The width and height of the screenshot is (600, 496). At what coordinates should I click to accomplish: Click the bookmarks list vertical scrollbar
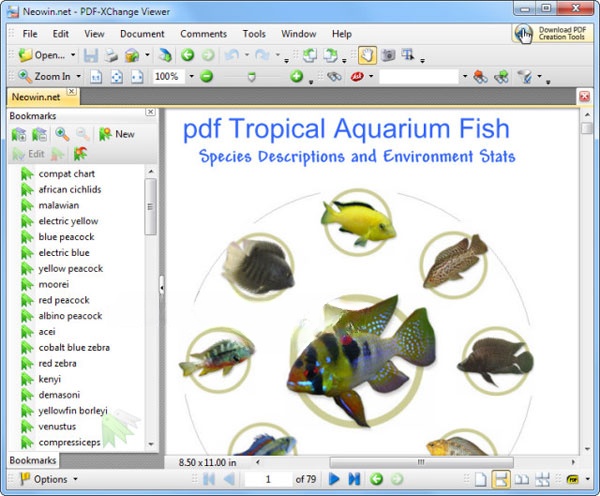pyautogui.click(x=150, y=207)
